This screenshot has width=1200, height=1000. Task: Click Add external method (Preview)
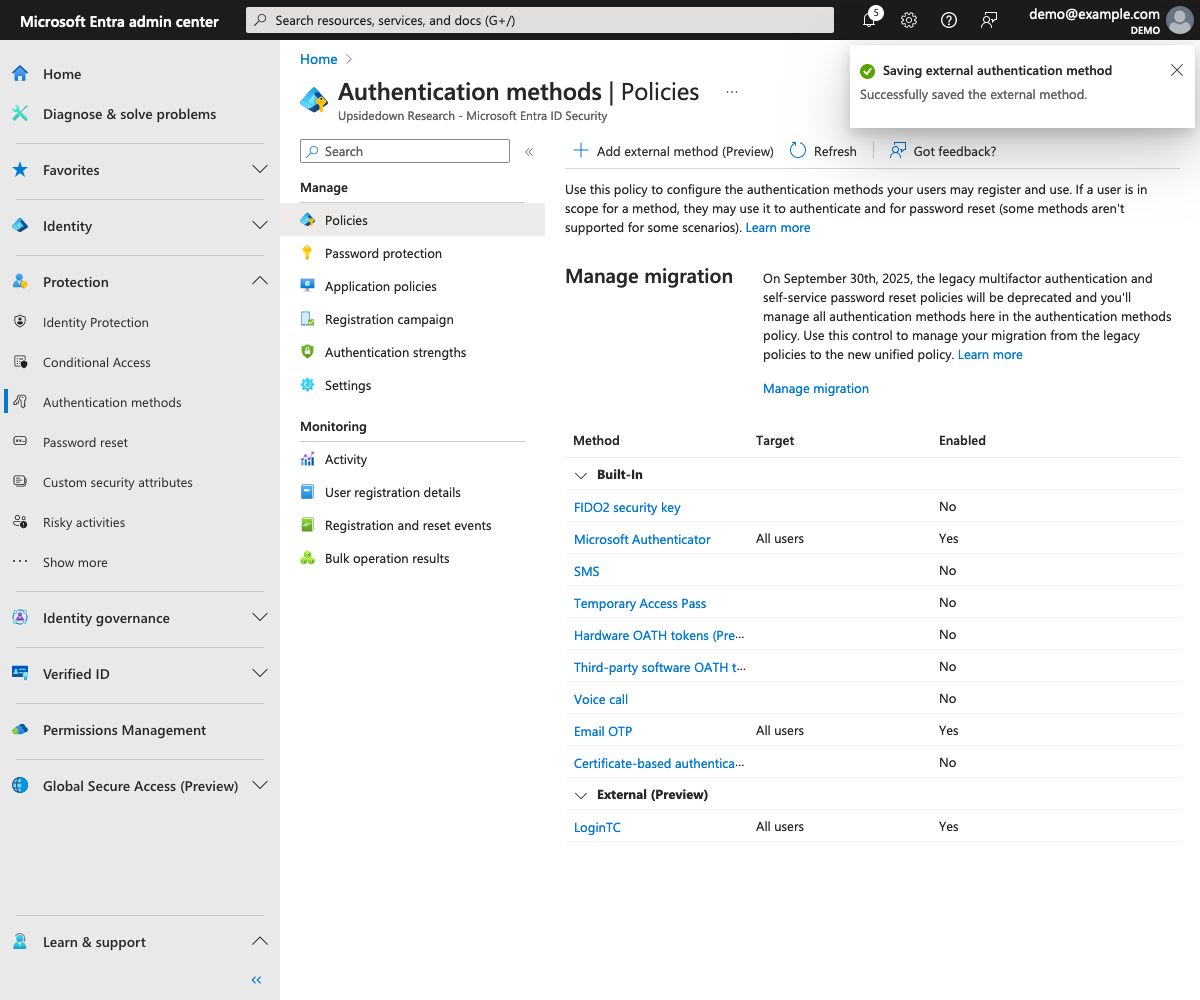(x=672, y=151)
